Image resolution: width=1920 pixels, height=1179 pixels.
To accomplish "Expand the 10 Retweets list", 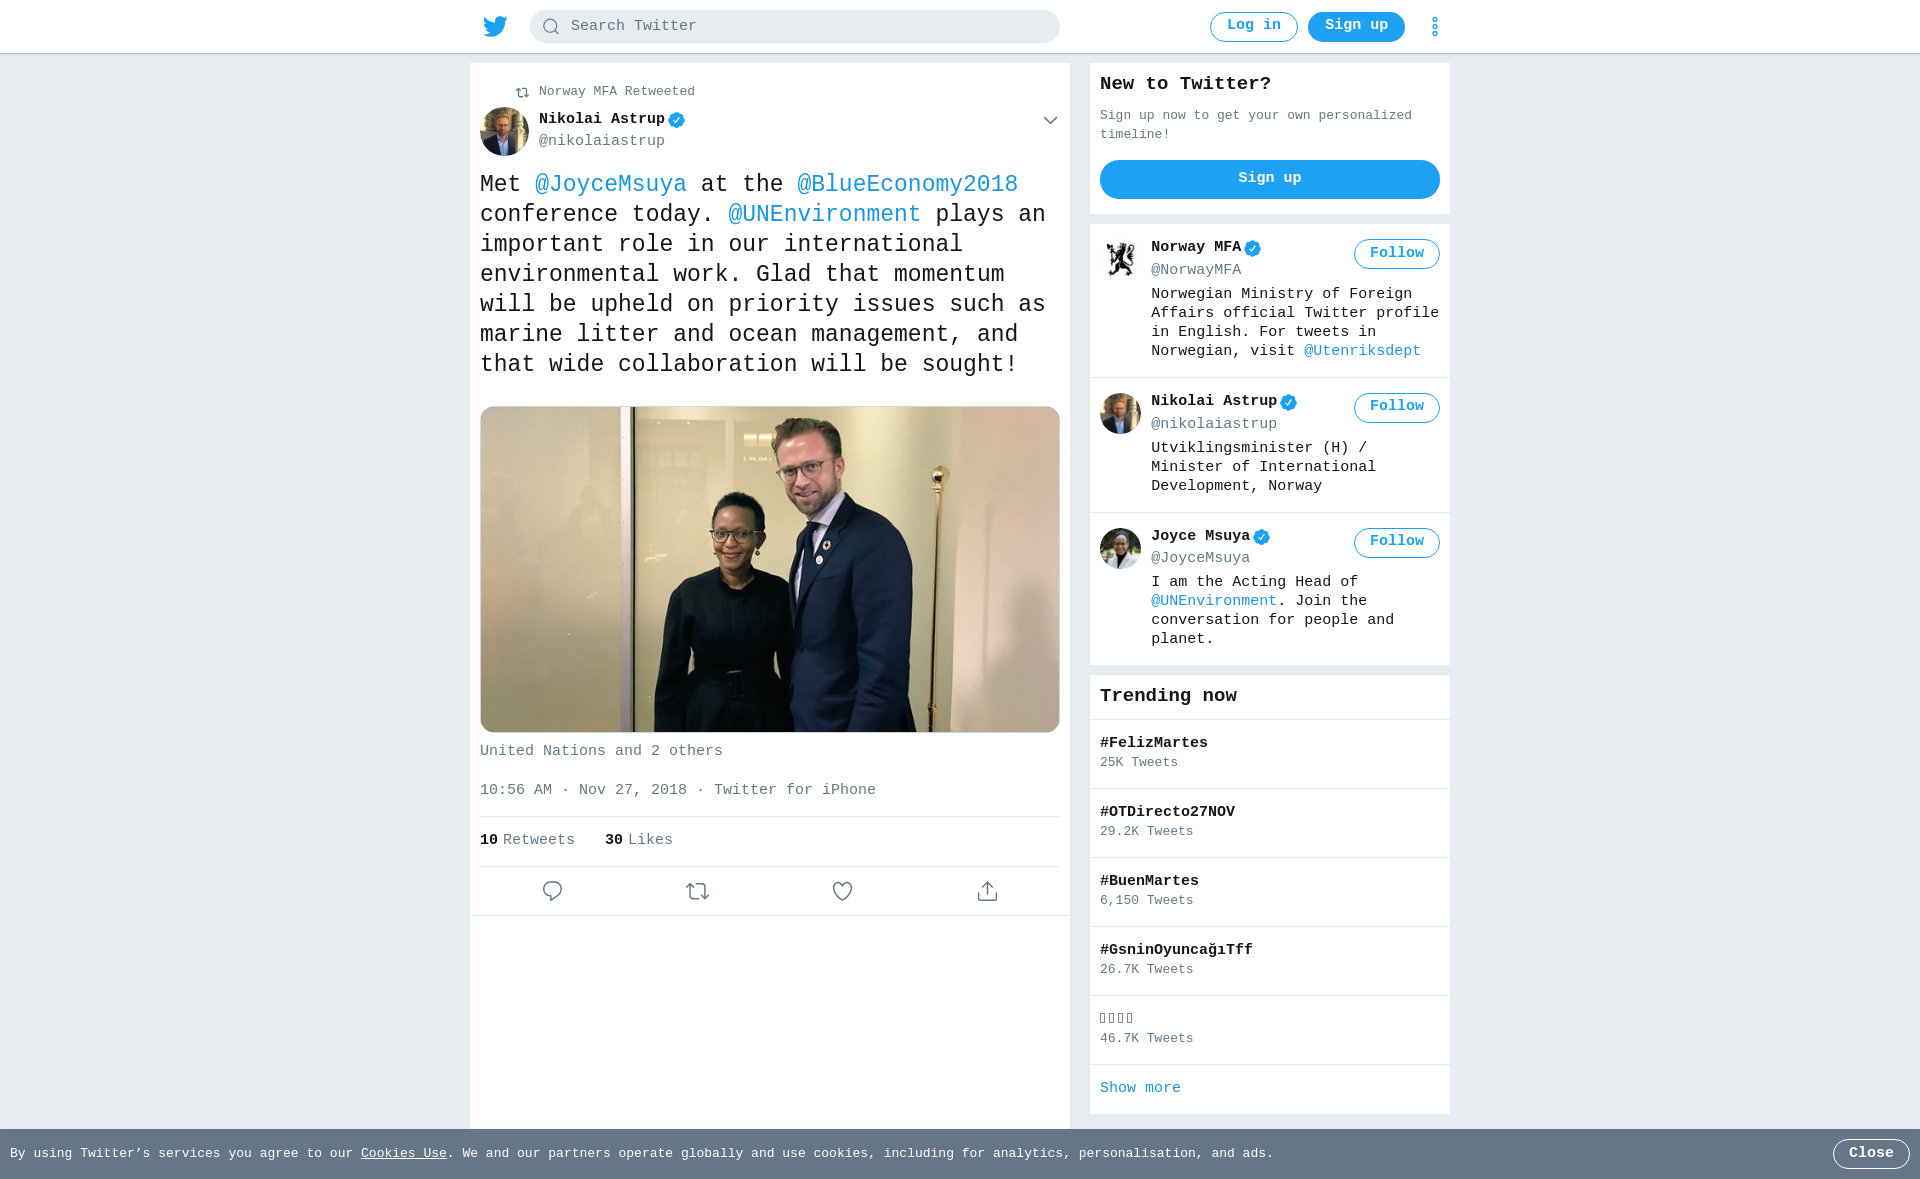I will (x=527, y=840).
